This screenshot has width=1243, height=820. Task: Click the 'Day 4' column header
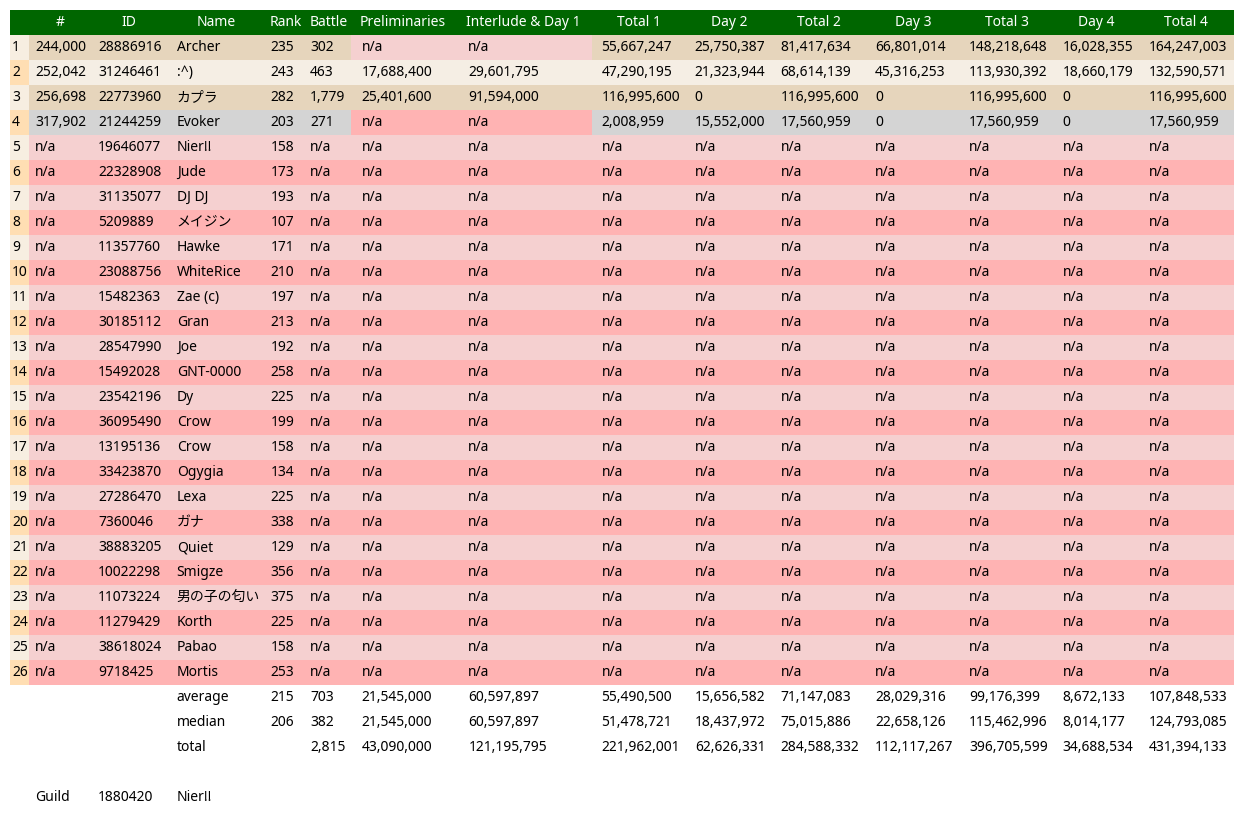tap(1097, 21)
